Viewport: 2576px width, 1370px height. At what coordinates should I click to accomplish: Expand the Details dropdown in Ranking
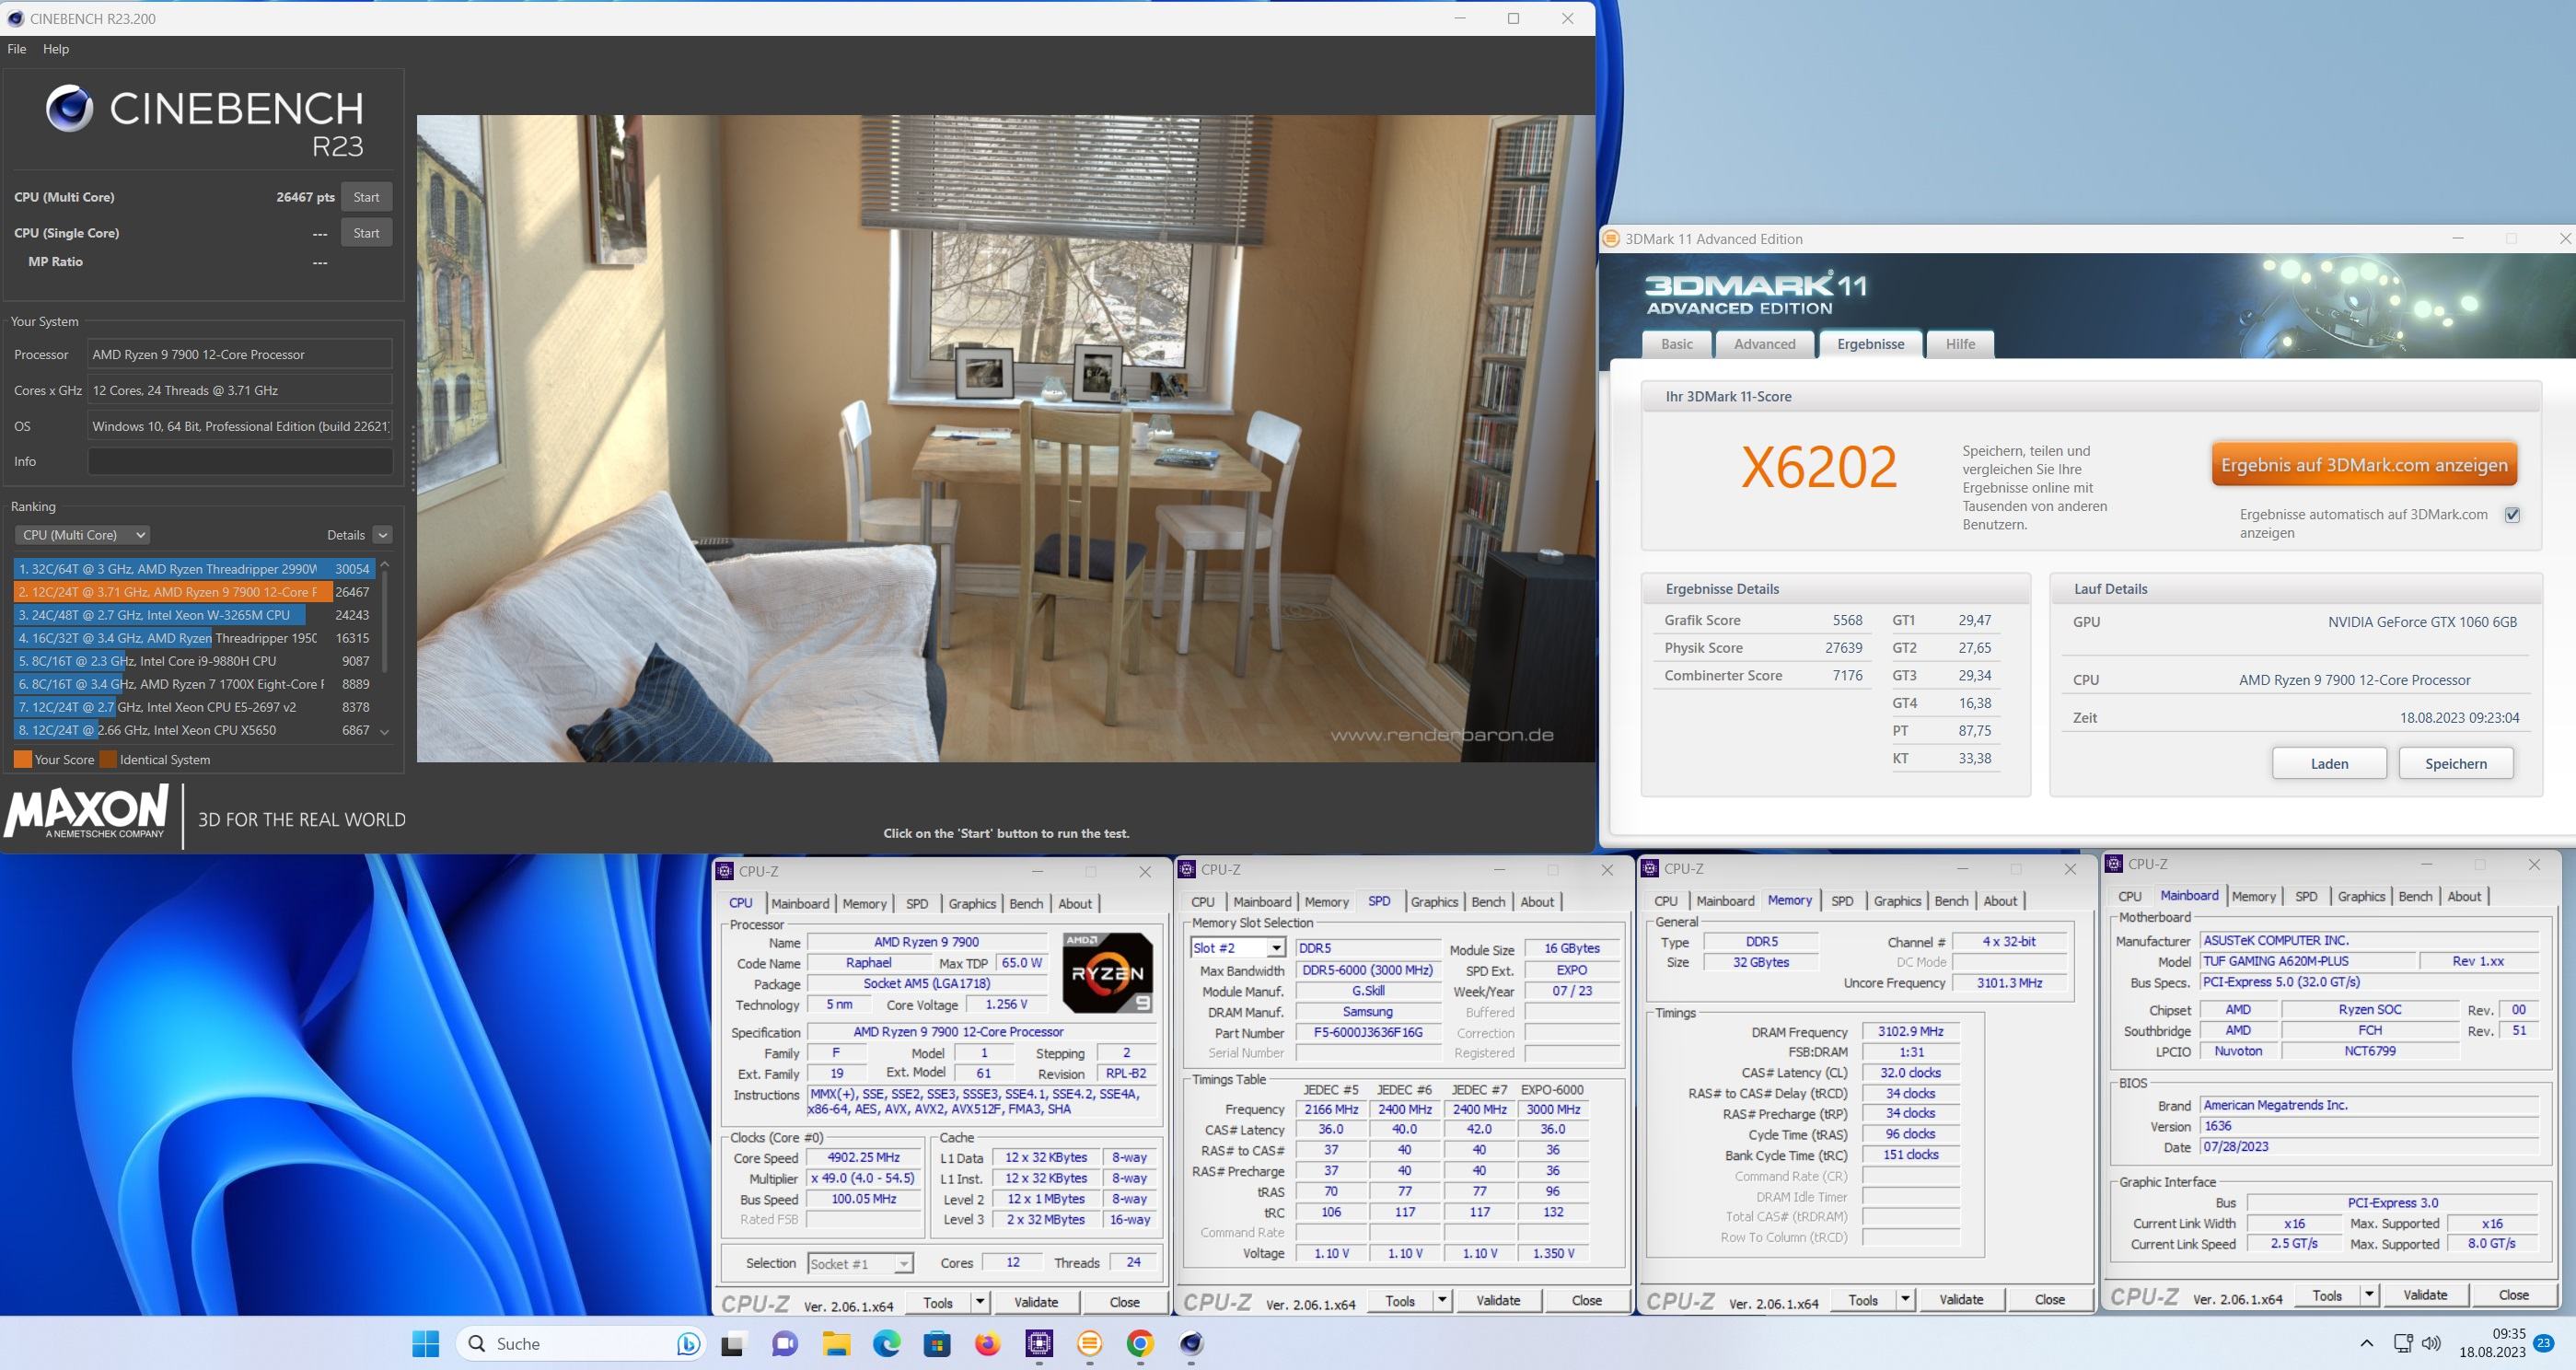click(382, 535)
